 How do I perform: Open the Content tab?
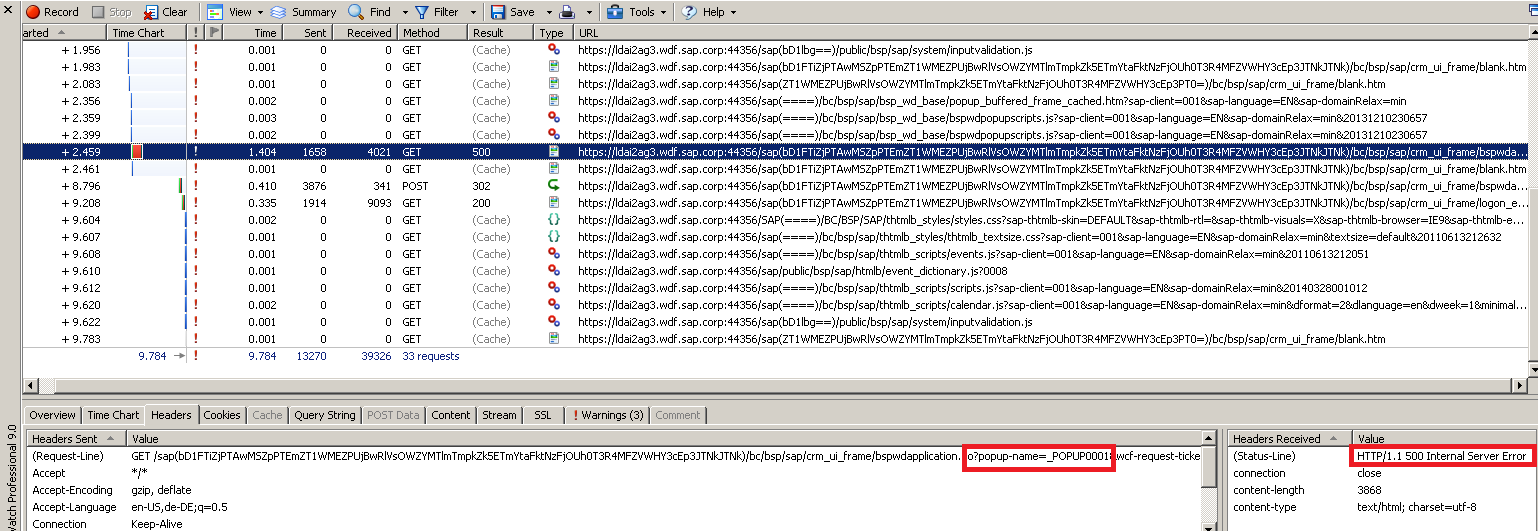pyautogui.click(x=450, y=415)
